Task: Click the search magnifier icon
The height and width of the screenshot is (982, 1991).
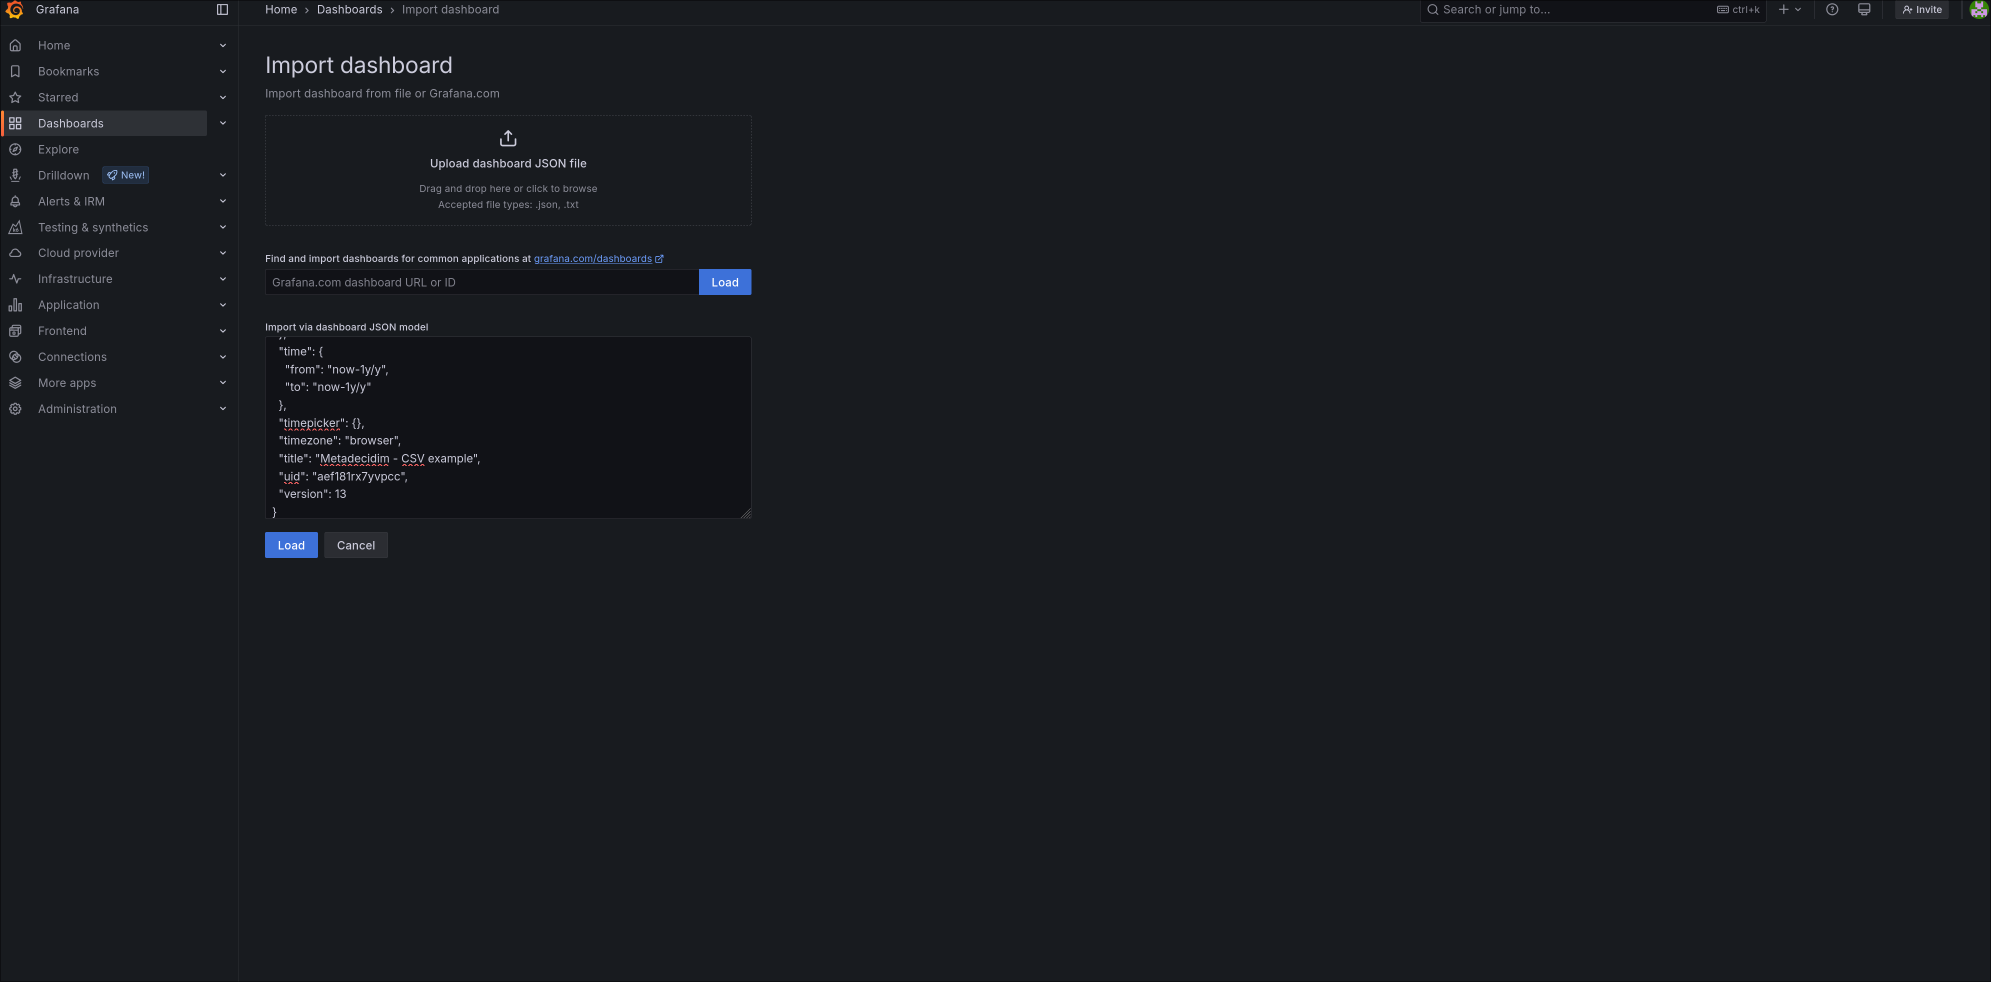Action: click(1434, 9)
